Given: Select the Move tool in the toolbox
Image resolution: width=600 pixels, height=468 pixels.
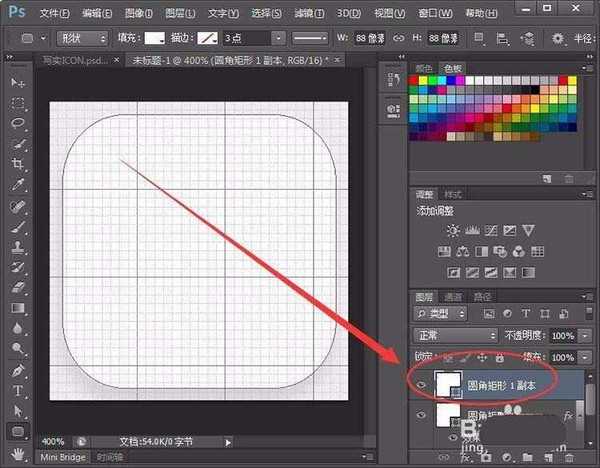Looking at the screenshot, I should [x=17, y=82].
